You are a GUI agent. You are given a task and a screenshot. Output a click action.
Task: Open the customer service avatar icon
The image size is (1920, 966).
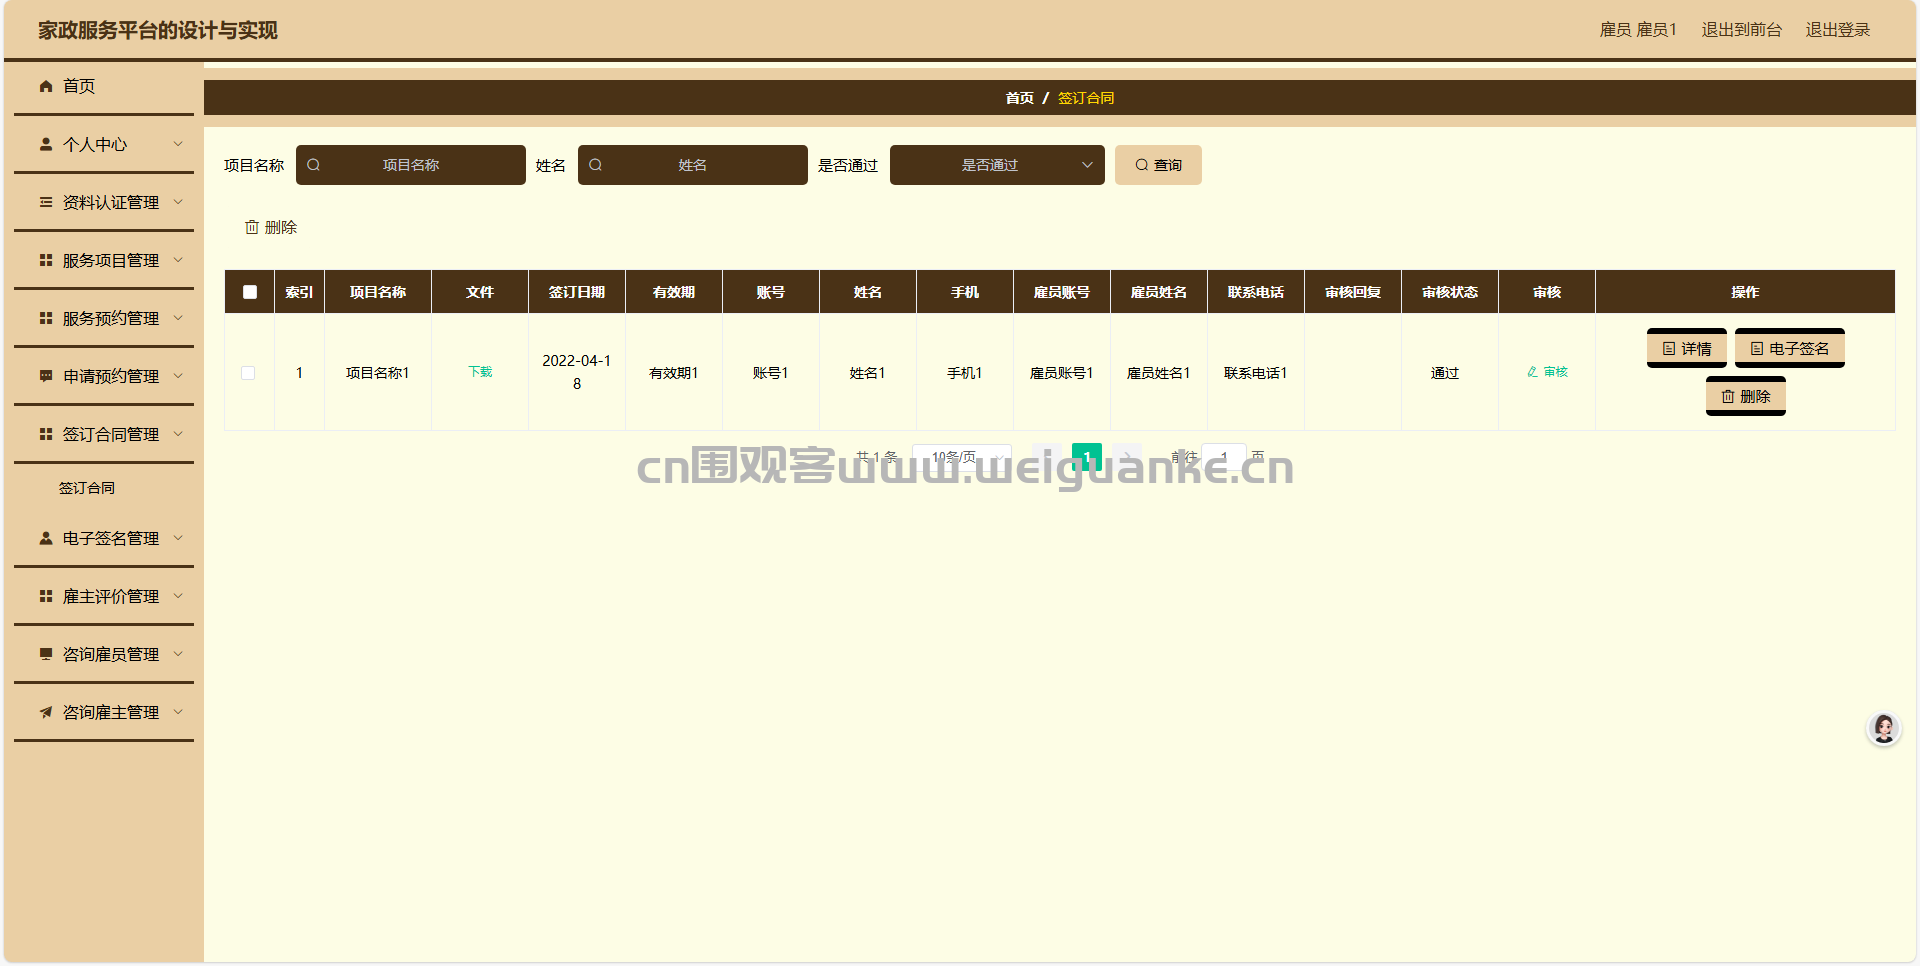click(x=1884, y=728)
